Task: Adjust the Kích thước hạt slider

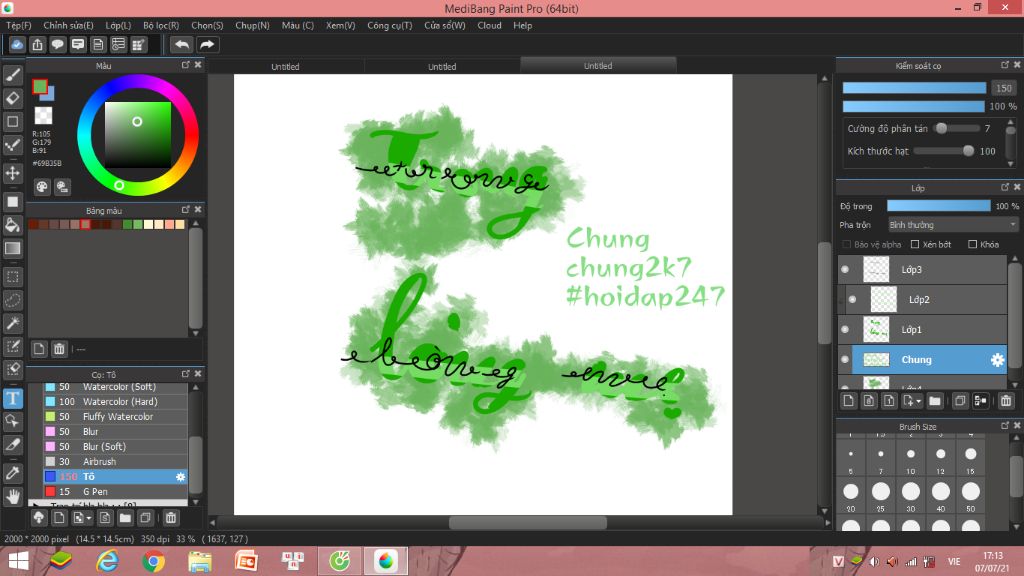Action: click(x=944, y=151)
